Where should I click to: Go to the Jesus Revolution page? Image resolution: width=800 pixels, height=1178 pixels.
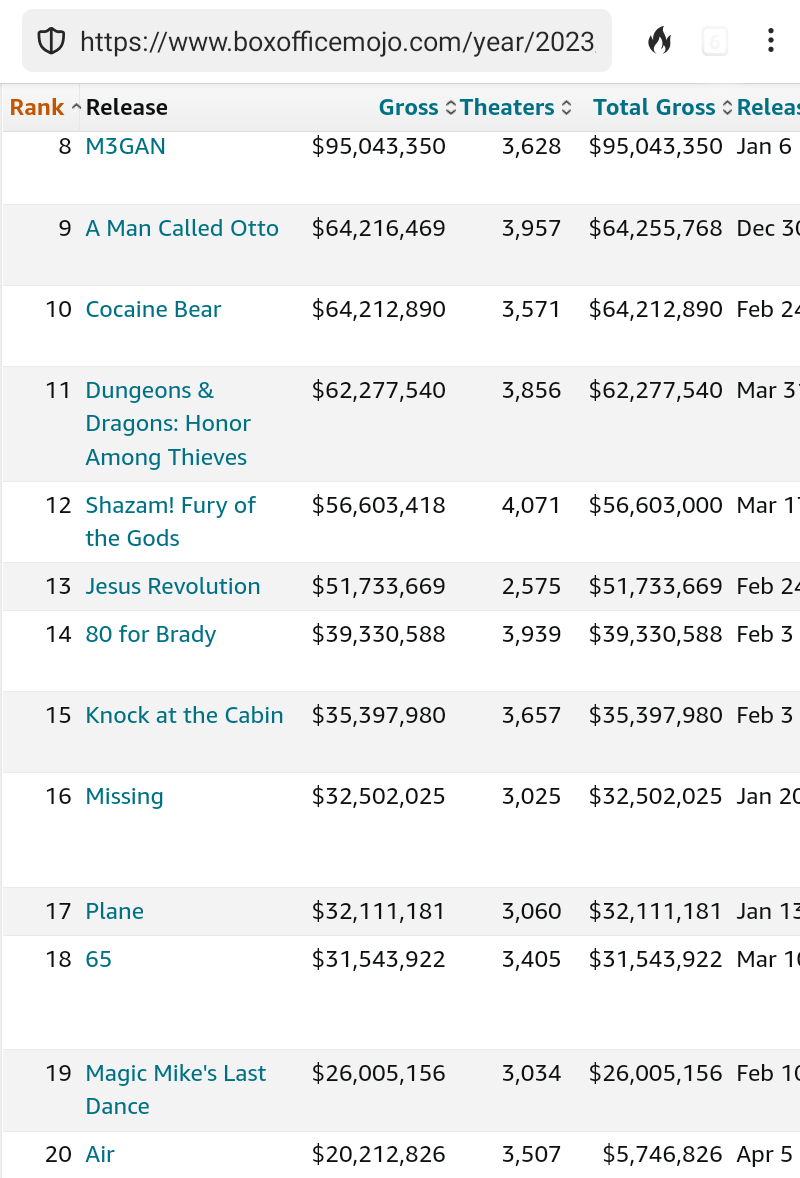[x=173, y=587]
